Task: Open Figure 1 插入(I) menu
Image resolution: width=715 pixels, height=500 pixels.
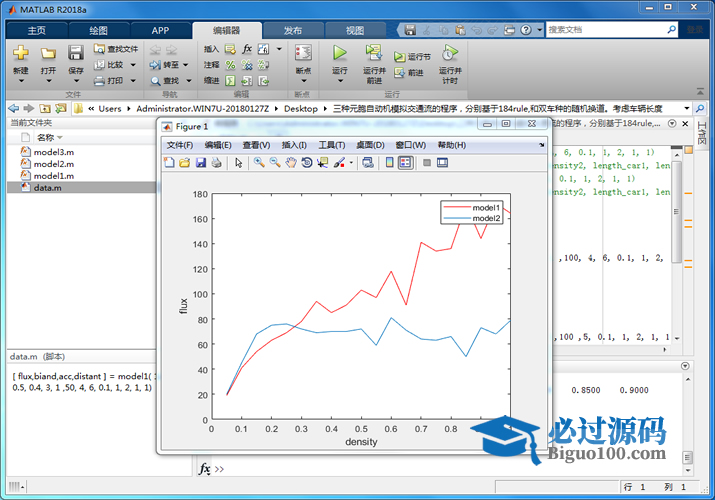Action: click(294, 145)
